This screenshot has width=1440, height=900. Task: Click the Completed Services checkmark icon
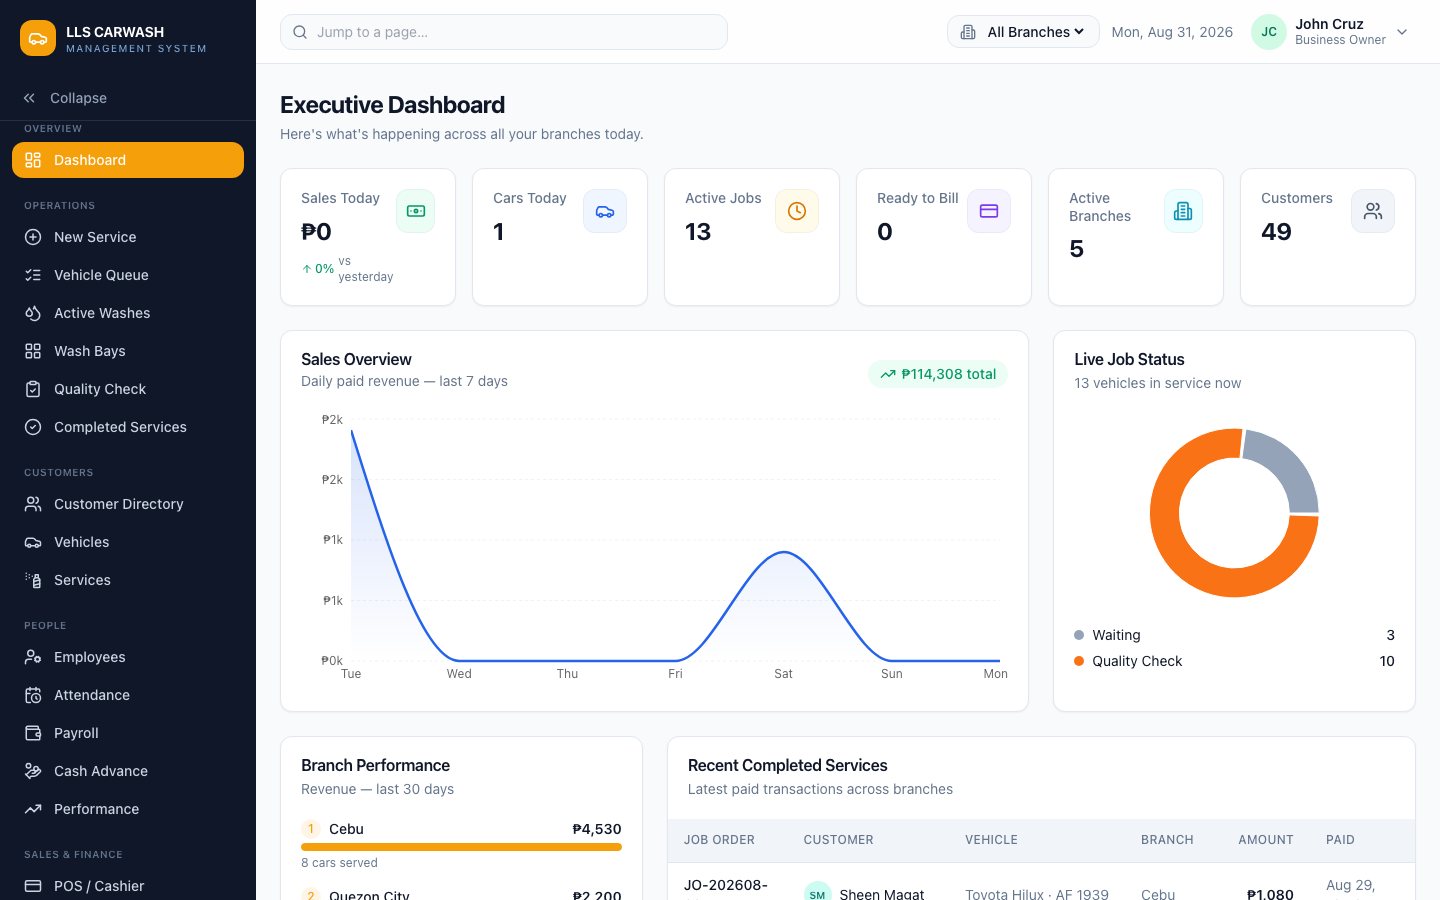pos(33,427)
